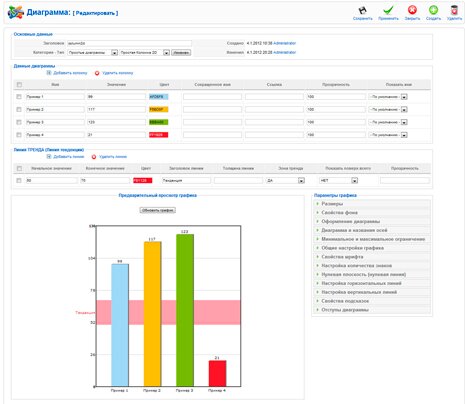The height and width of the screenshot is (404, 465).
Task: Open the Administrator link next to created date
Action: [284, 43]
